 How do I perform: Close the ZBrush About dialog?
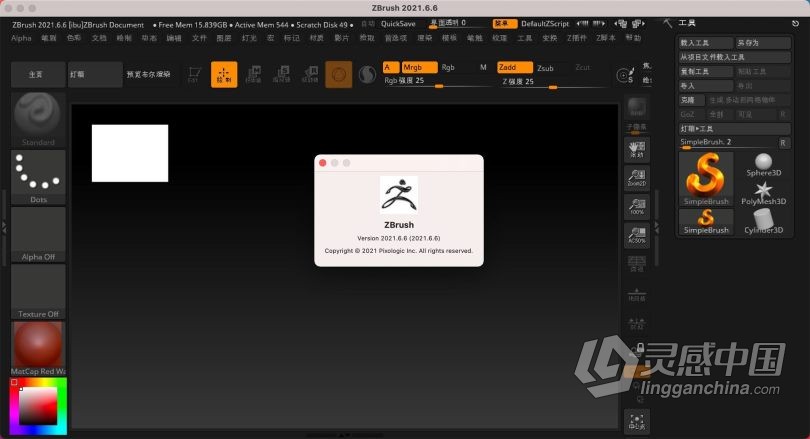[x=322, y=163]
